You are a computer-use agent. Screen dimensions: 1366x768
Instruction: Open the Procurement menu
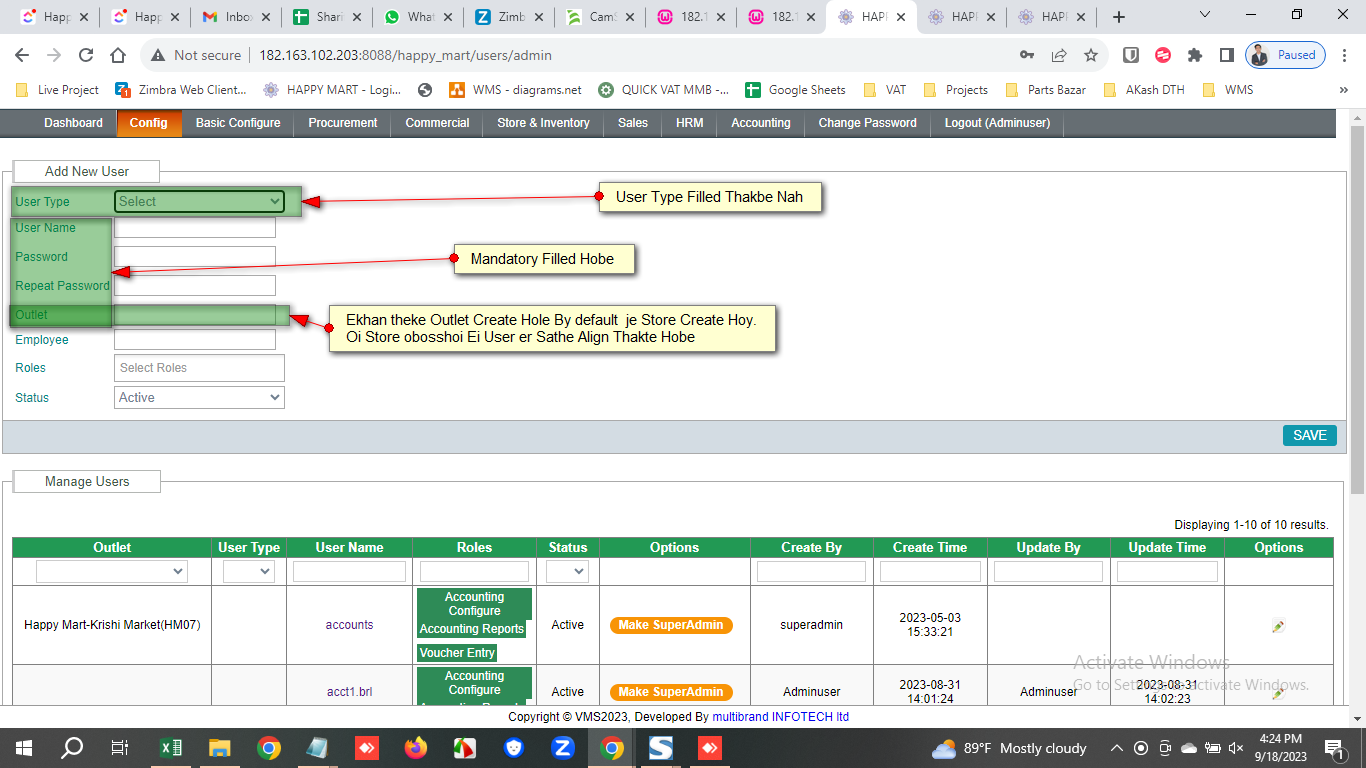343,123
